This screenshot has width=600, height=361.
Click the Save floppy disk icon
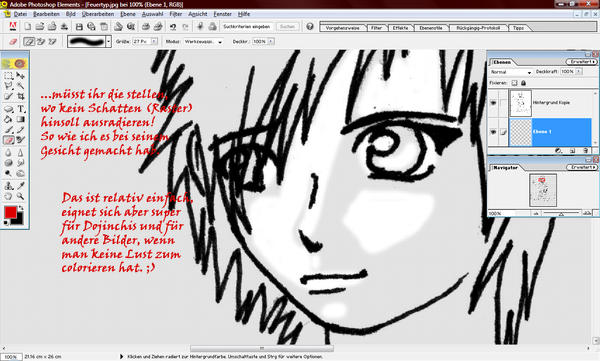79,27
